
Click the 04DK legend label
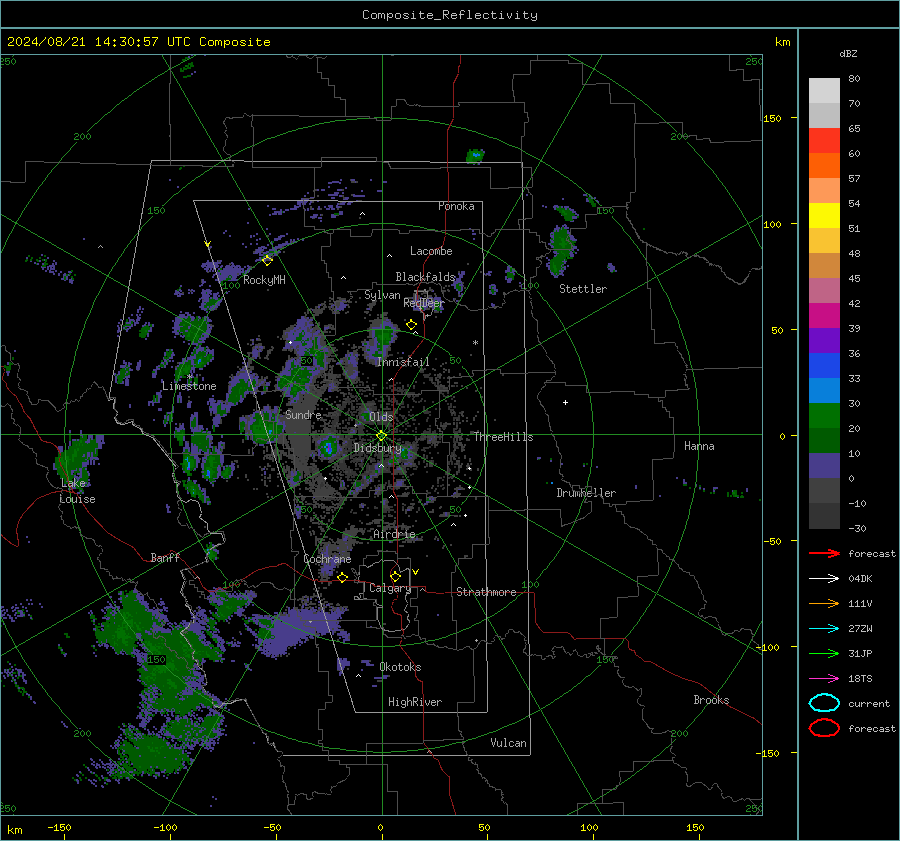tap(860, 579)
